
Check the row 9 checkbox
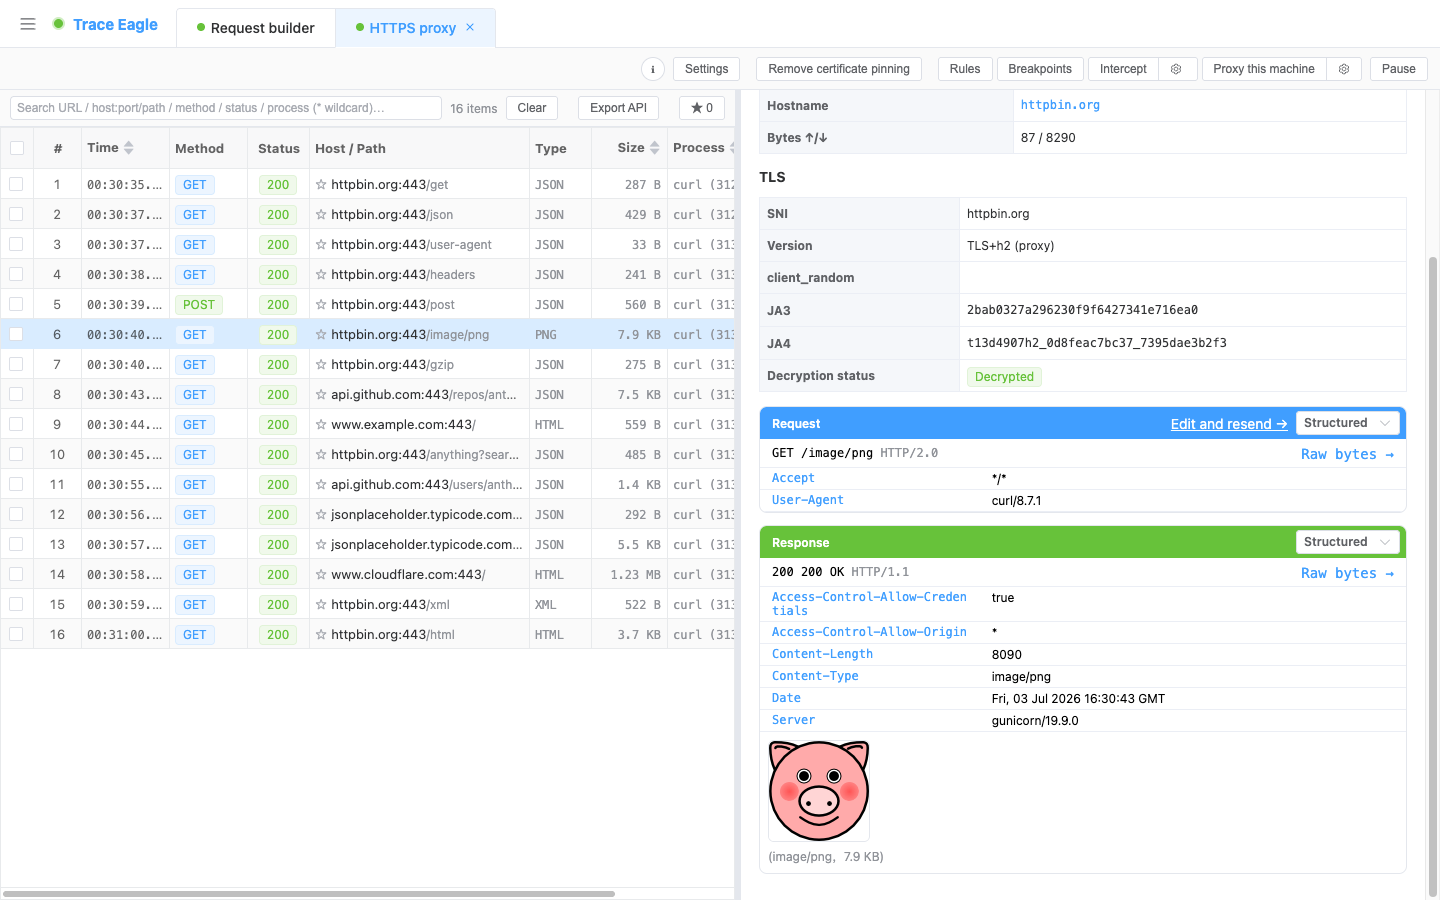(x=16, y=424)
